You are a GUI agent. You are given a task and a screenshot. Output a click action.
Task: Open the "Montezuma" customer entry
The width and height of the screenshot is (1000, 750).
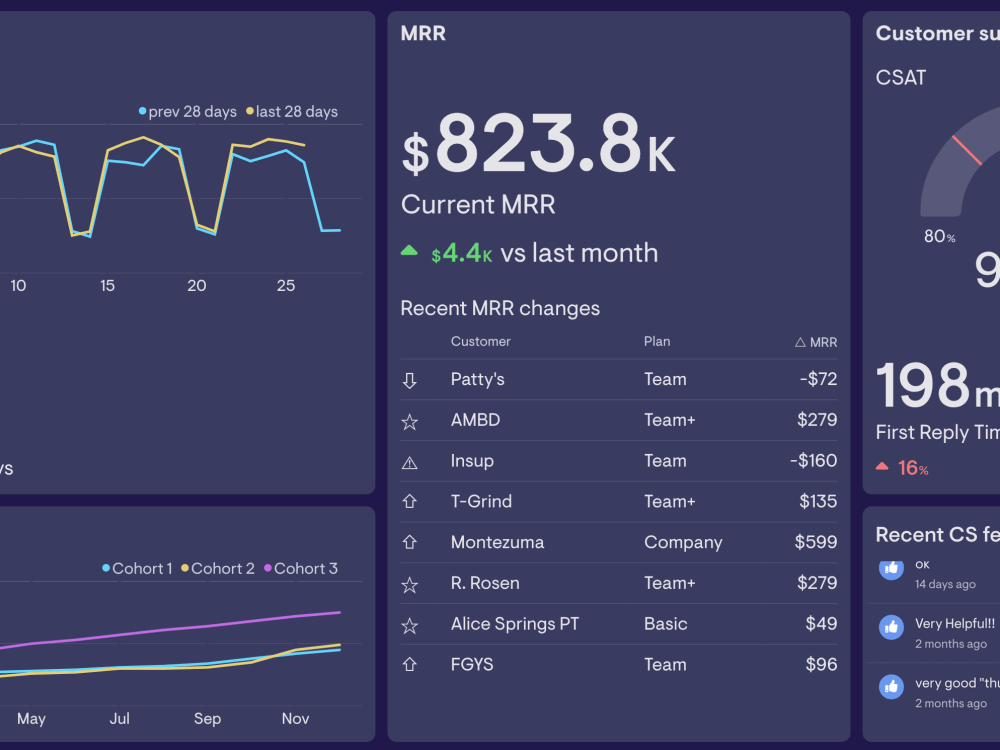tap(495, 542)
